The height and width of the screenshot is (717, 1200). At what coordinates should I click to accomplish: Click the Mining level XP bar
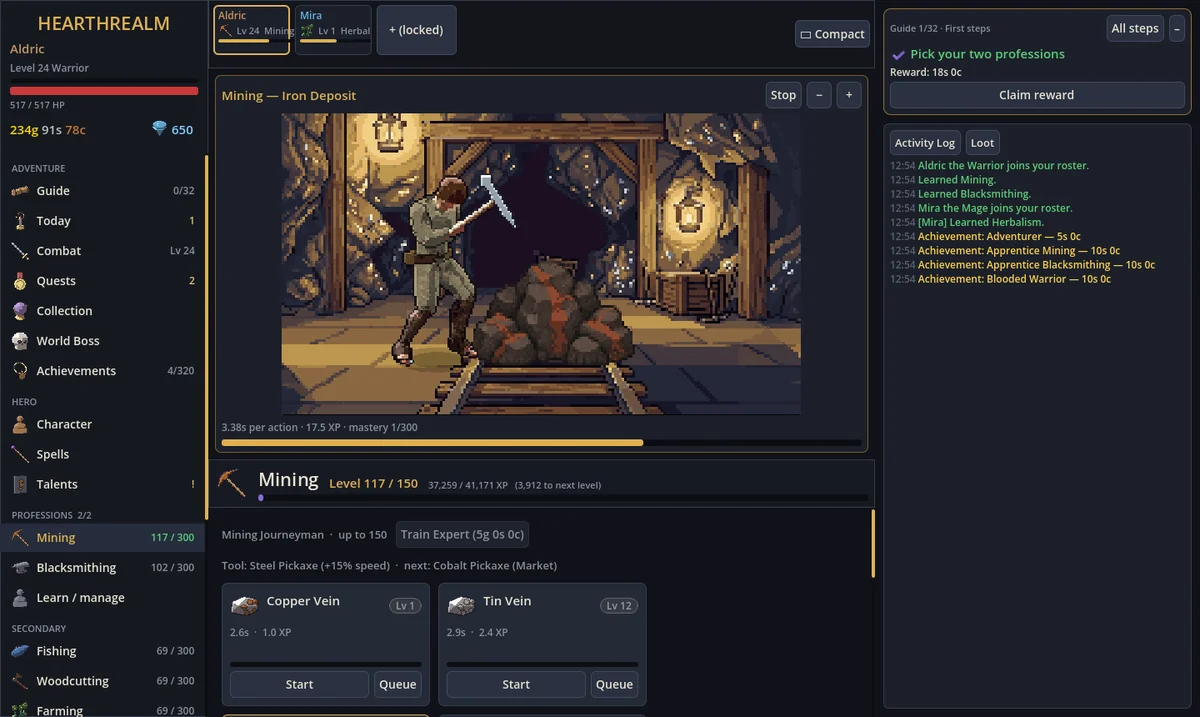[x=563, y=497]
